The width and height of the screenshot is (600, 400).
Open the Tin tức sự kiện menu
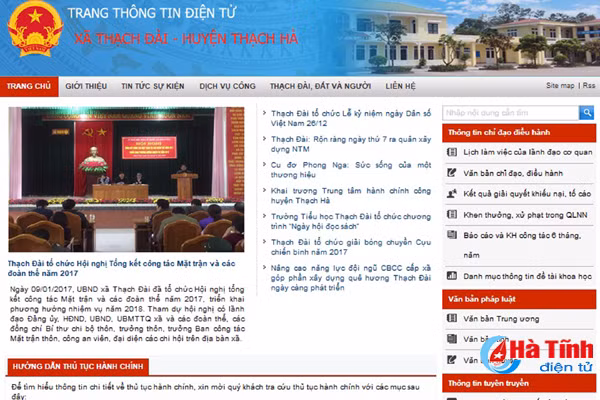pos(153,86)
